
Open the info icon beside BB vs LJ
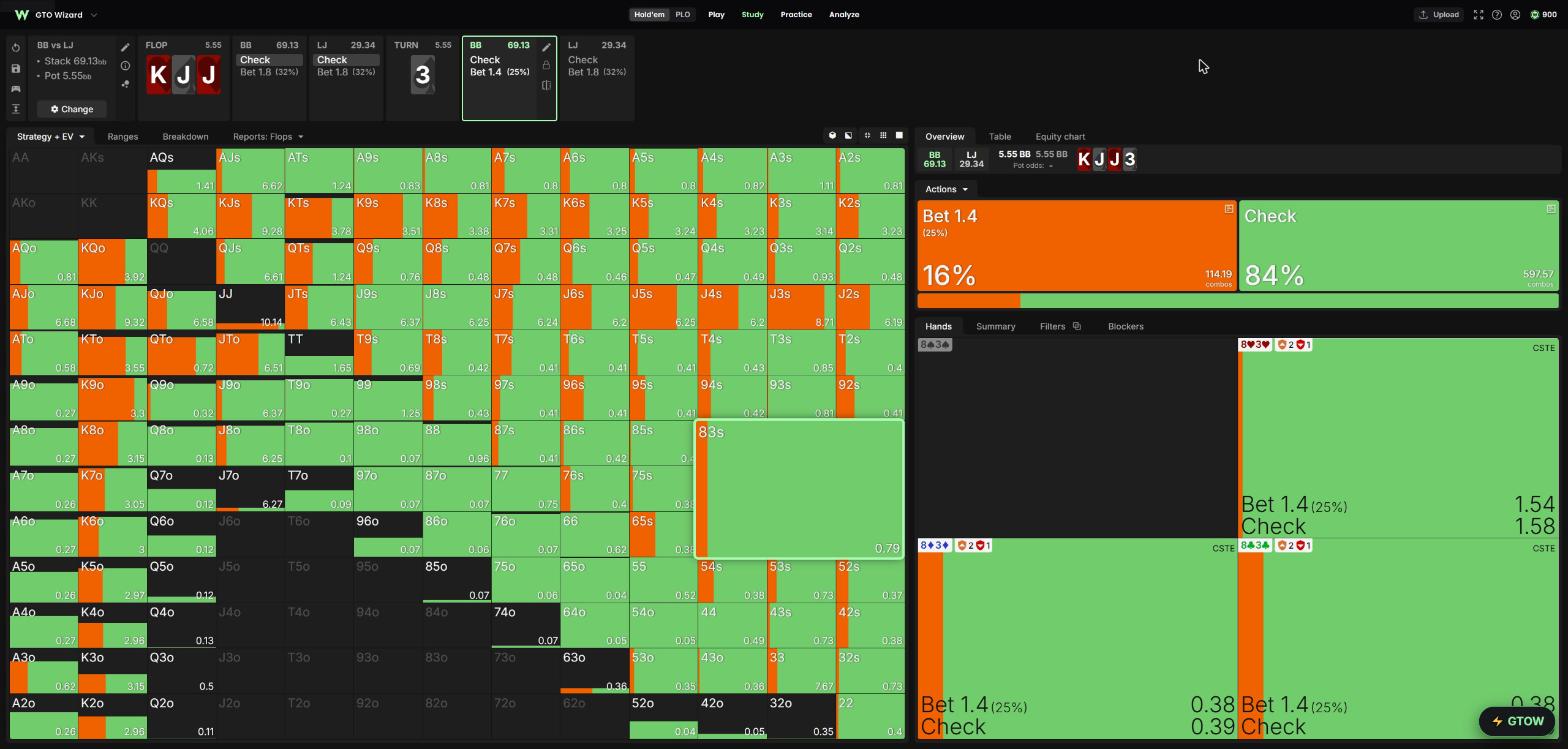tap(125, 65)
